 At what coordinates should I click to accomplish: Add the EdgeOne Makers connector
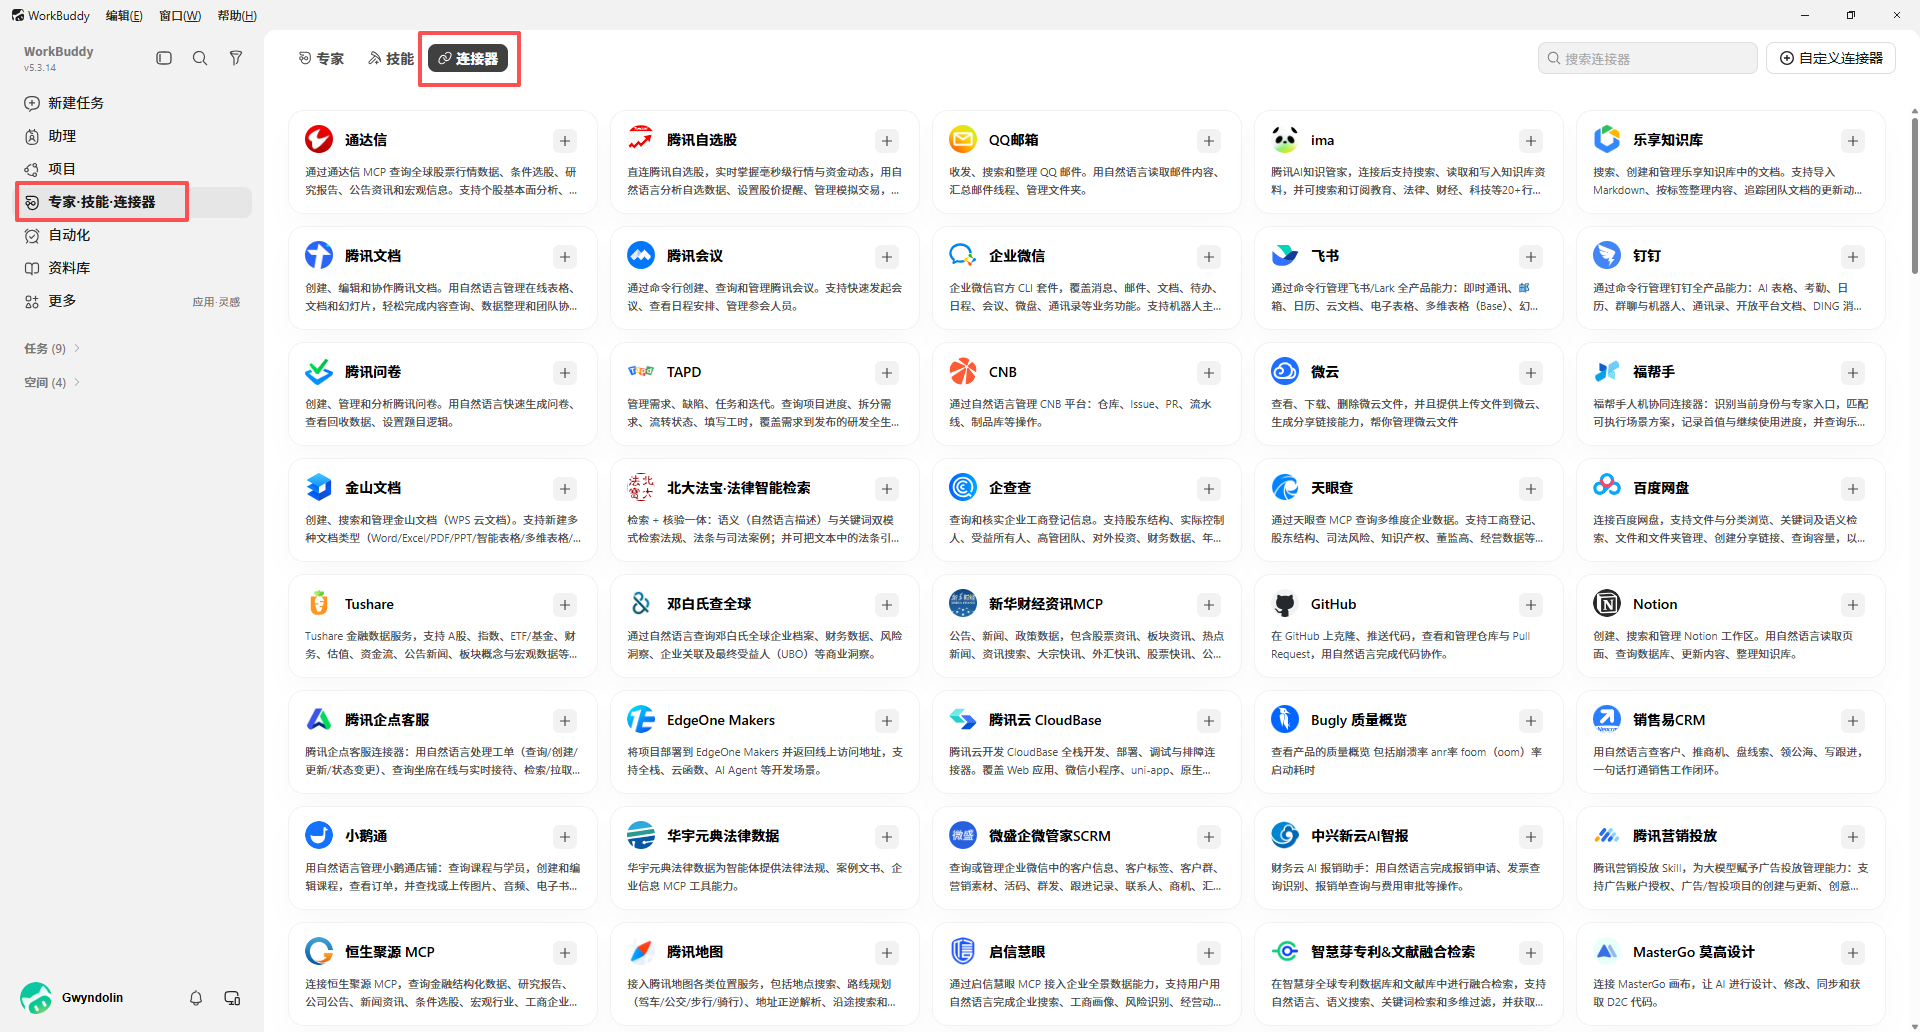point(887,721)
